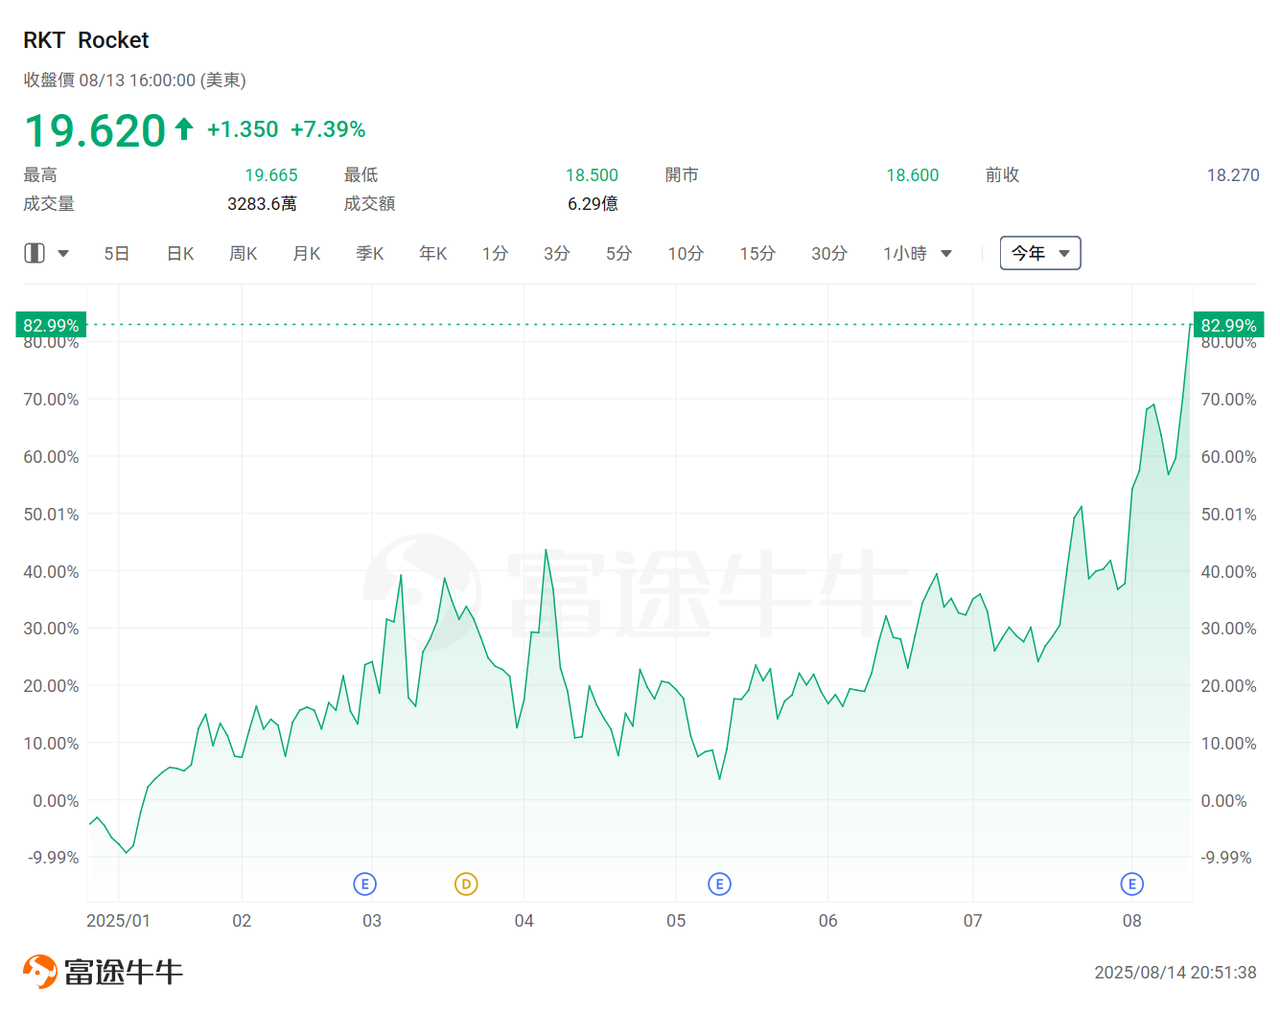The image size is (1280, 1011).
Task: Open the 今年 time range selector
Action: click(x=1040, y=253)
